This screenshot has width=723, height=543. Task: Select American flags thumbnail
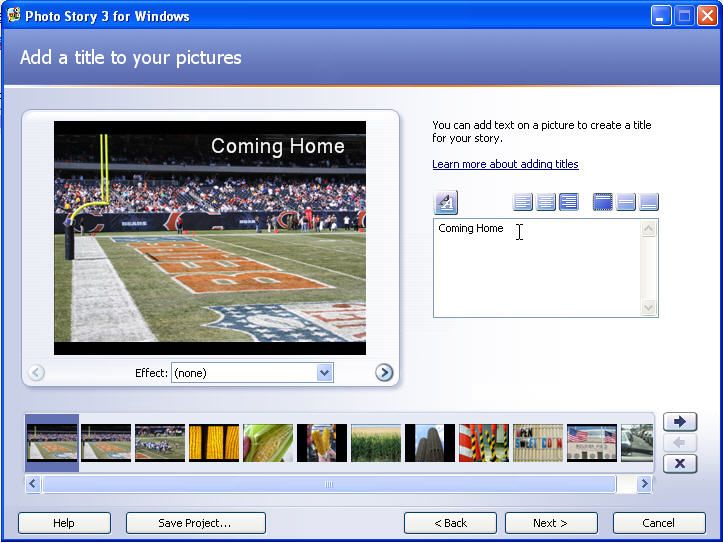592,443
